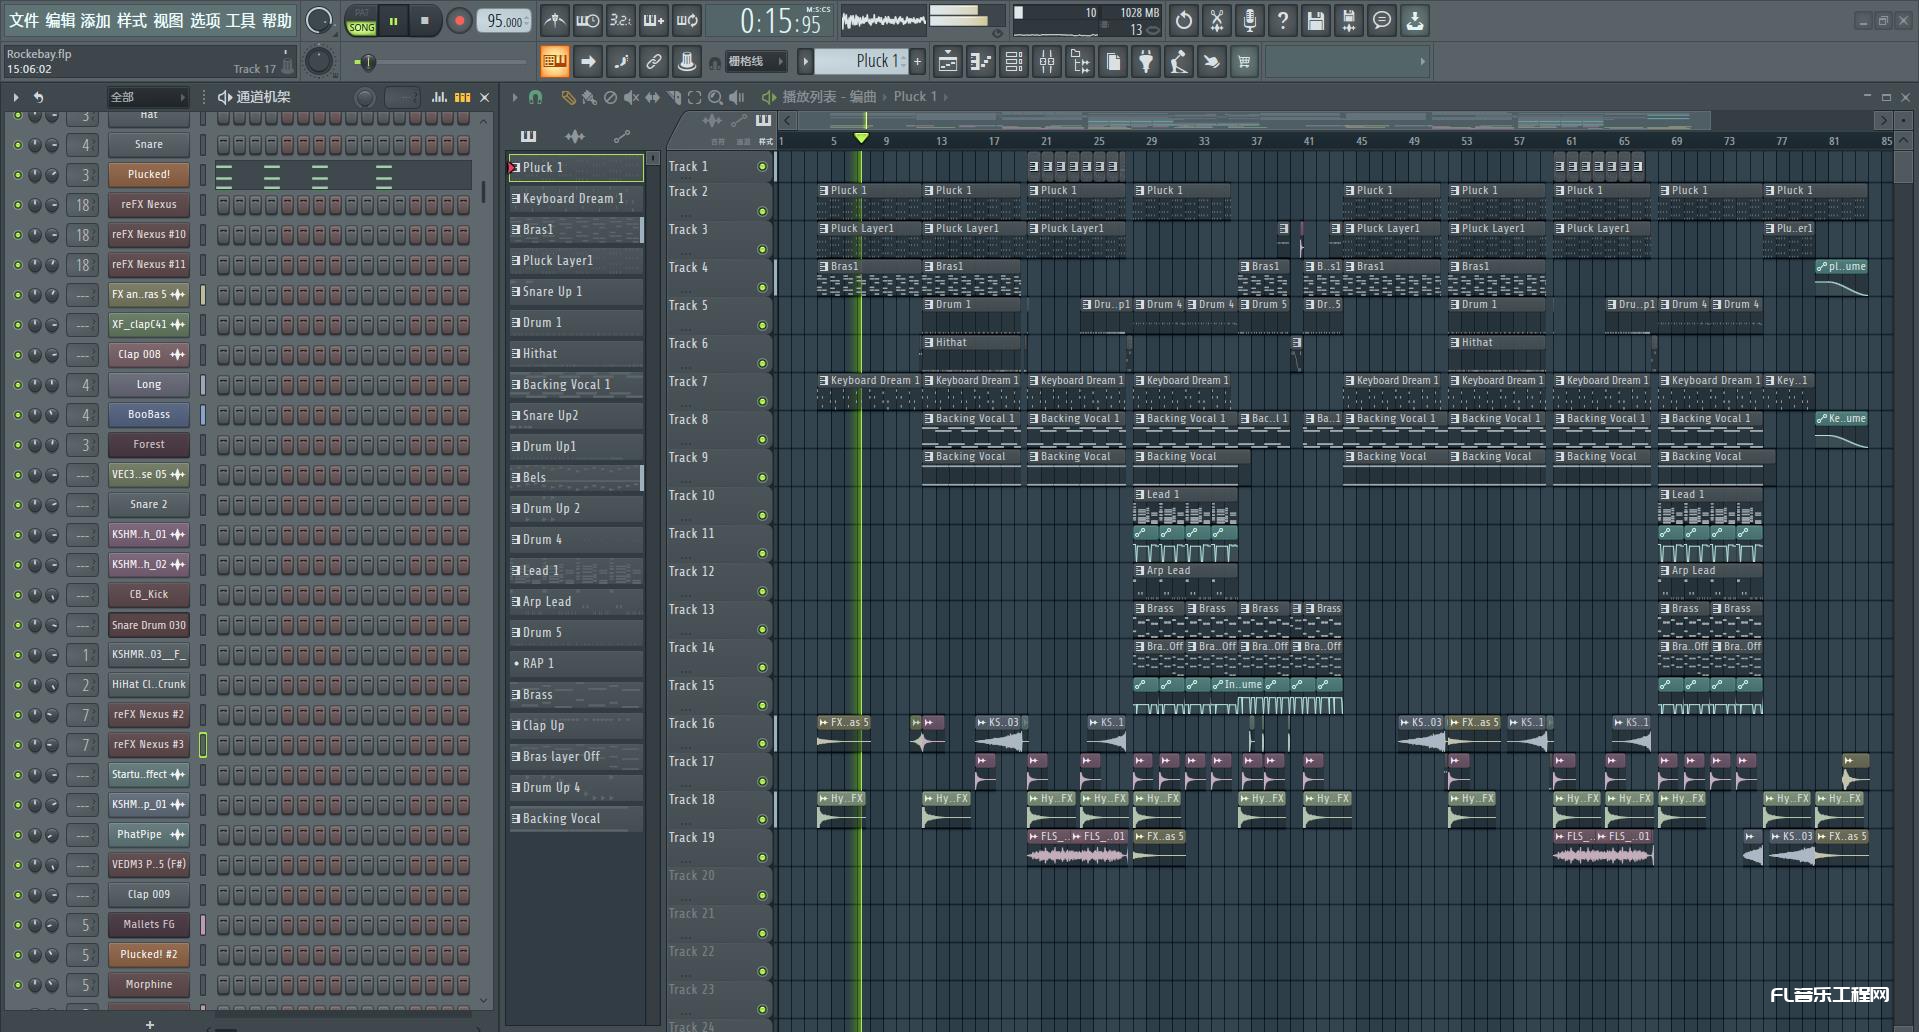The width and height of the screenshot is (1919, 1032).
Task: Toggle Song/Pattern mode switch
Action: click(x=361, y=21)
